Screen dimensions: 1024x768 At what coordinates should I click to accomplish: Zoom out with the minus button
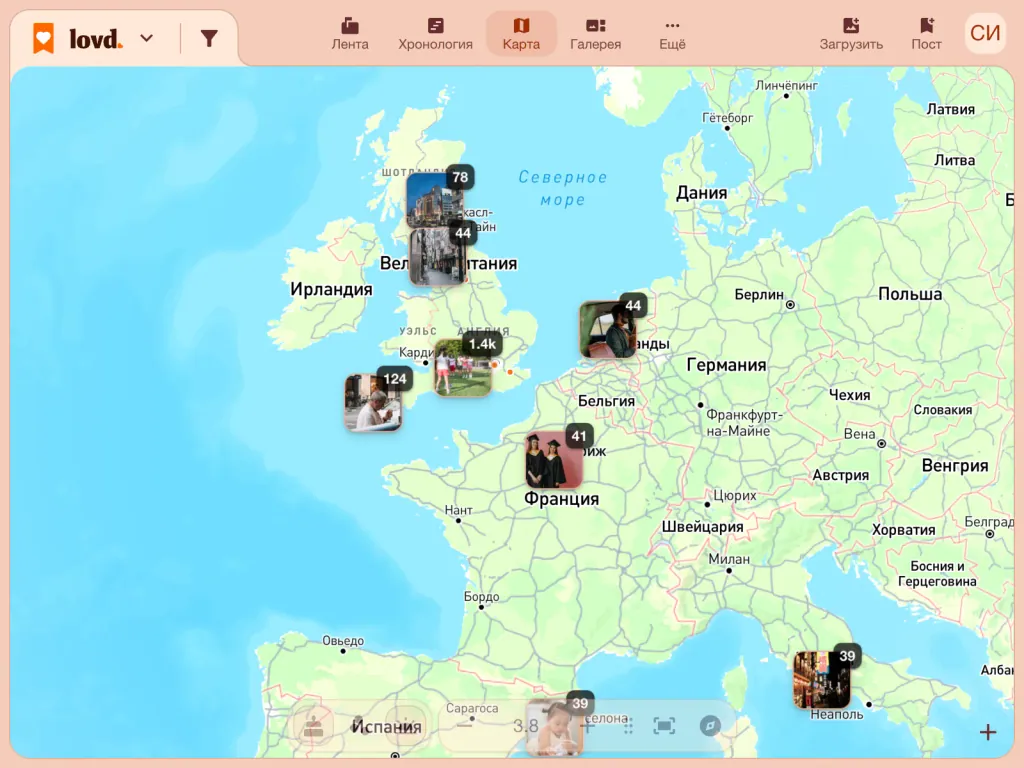coord(464,726)
